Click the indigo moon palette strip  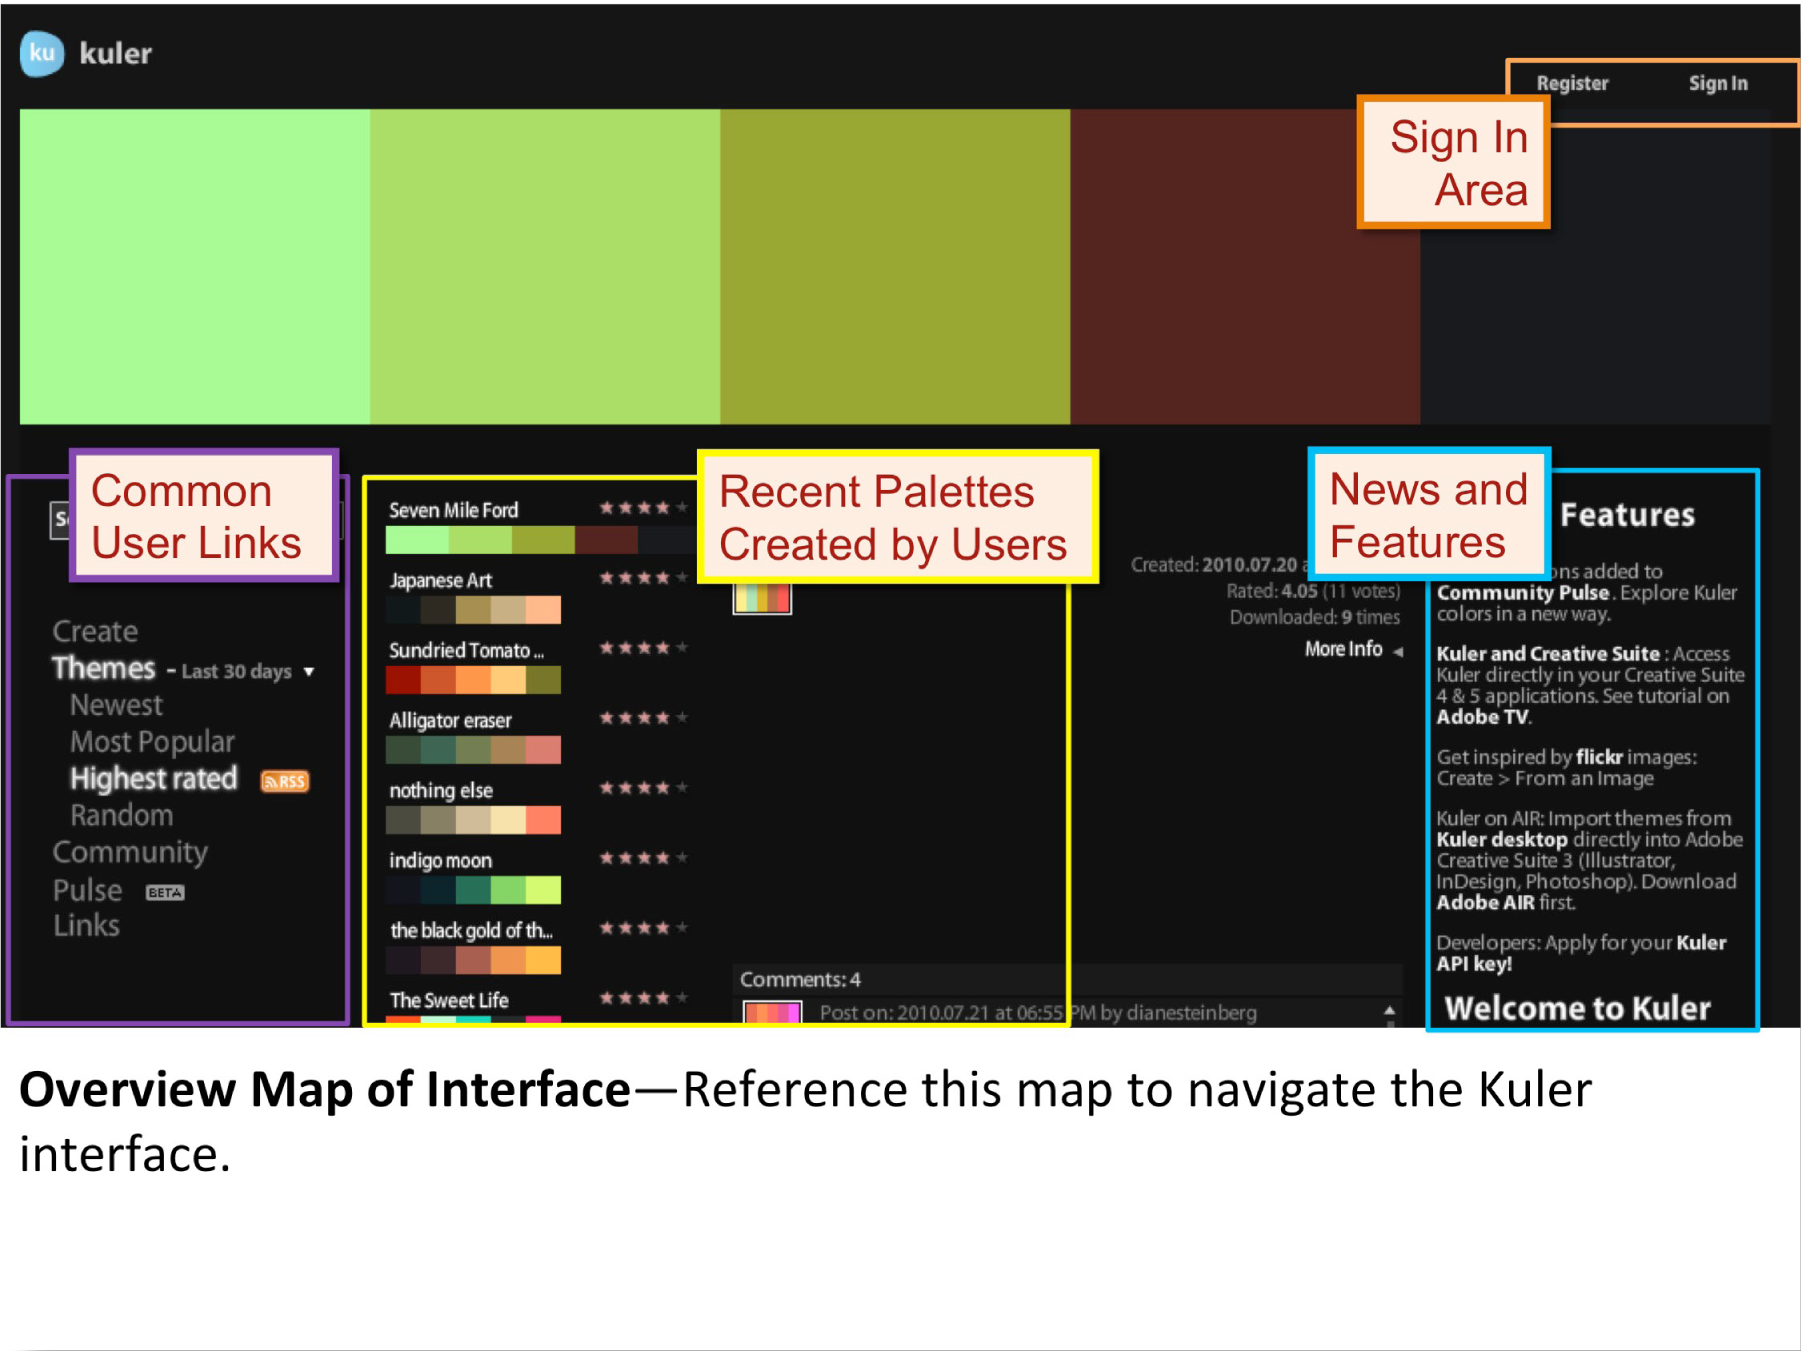coord(473,890)
